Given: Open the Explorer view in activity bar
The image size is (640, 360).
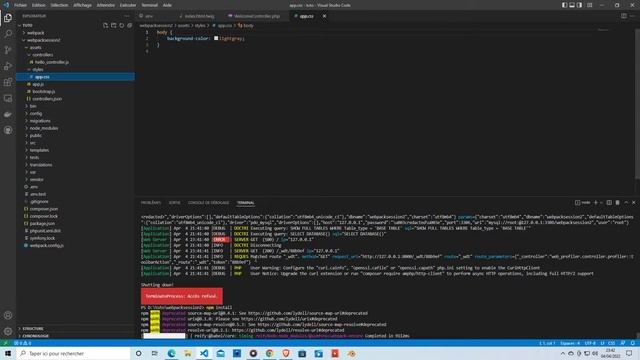Looking at the screenshot, I should (x=8, y=18).
